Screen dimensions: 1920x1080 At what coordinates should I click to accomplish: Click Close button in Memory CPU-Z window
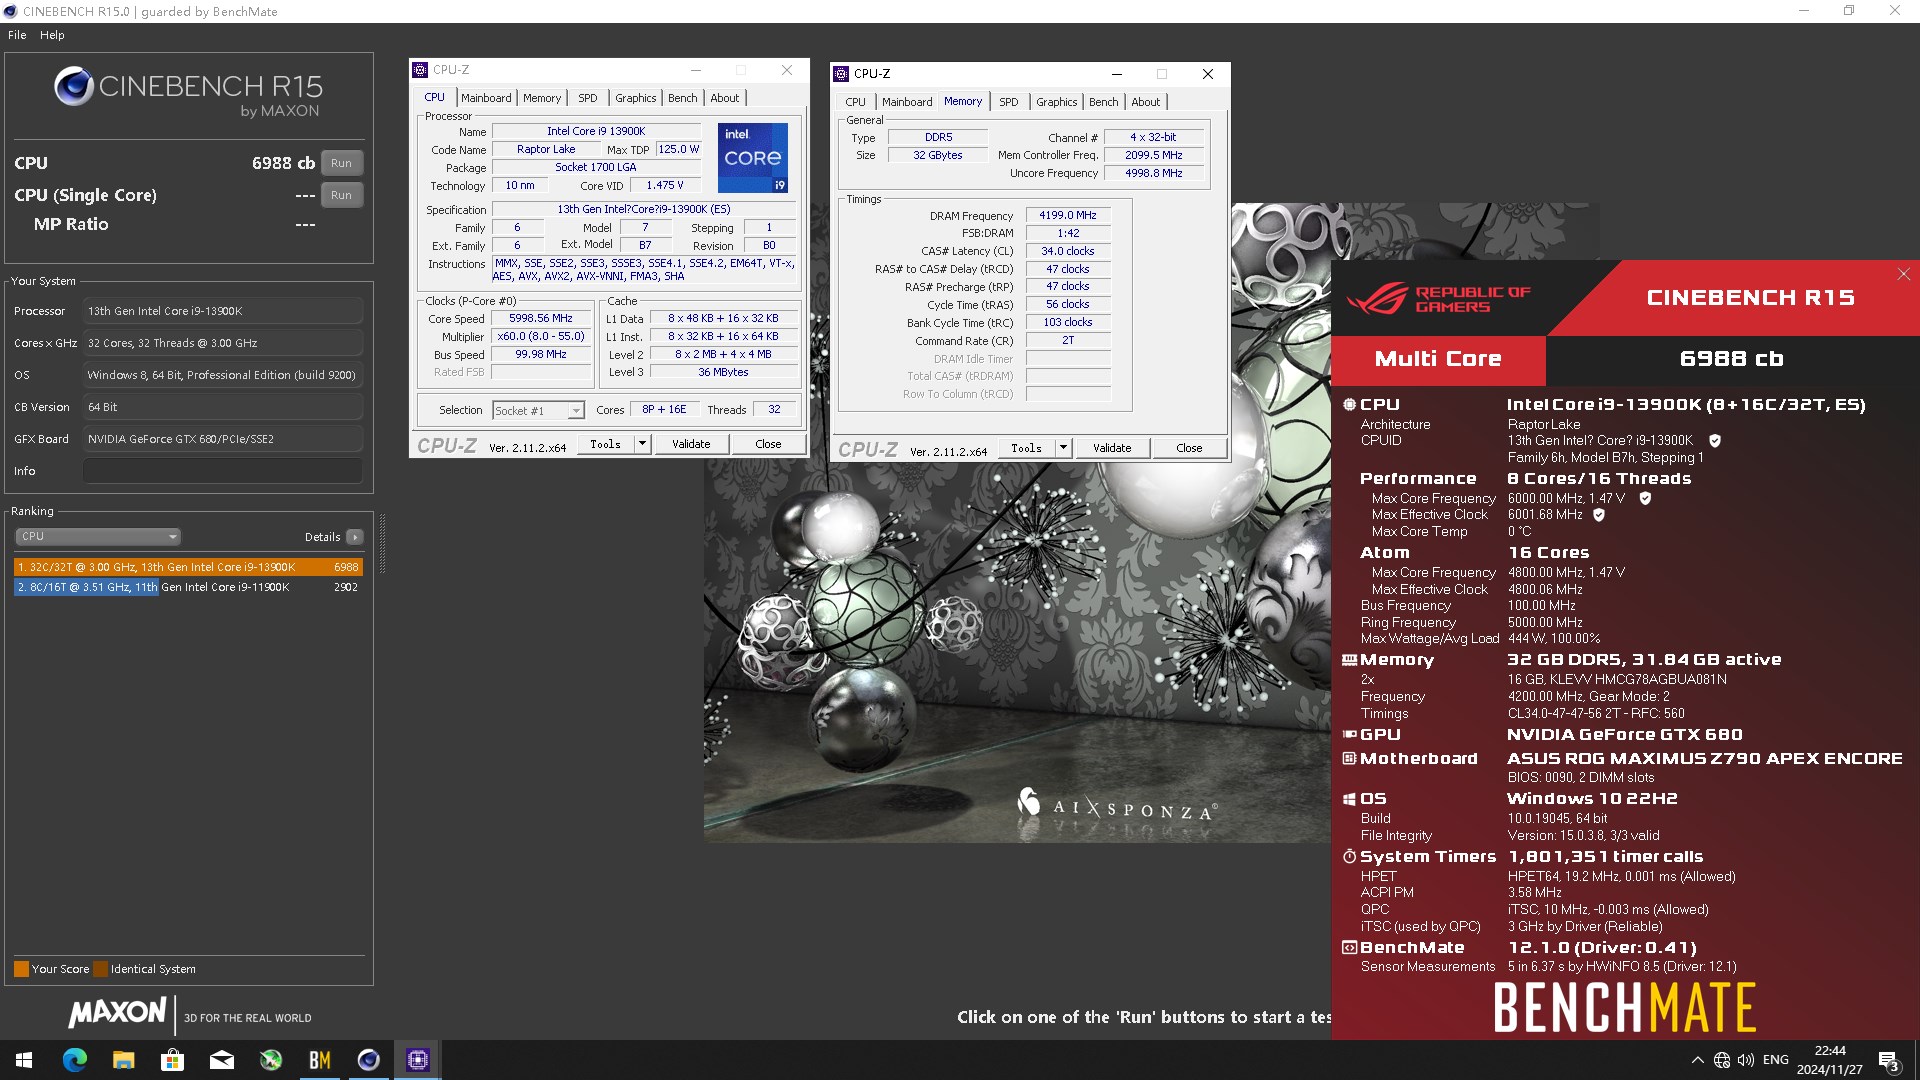[x=1189, y=448]
